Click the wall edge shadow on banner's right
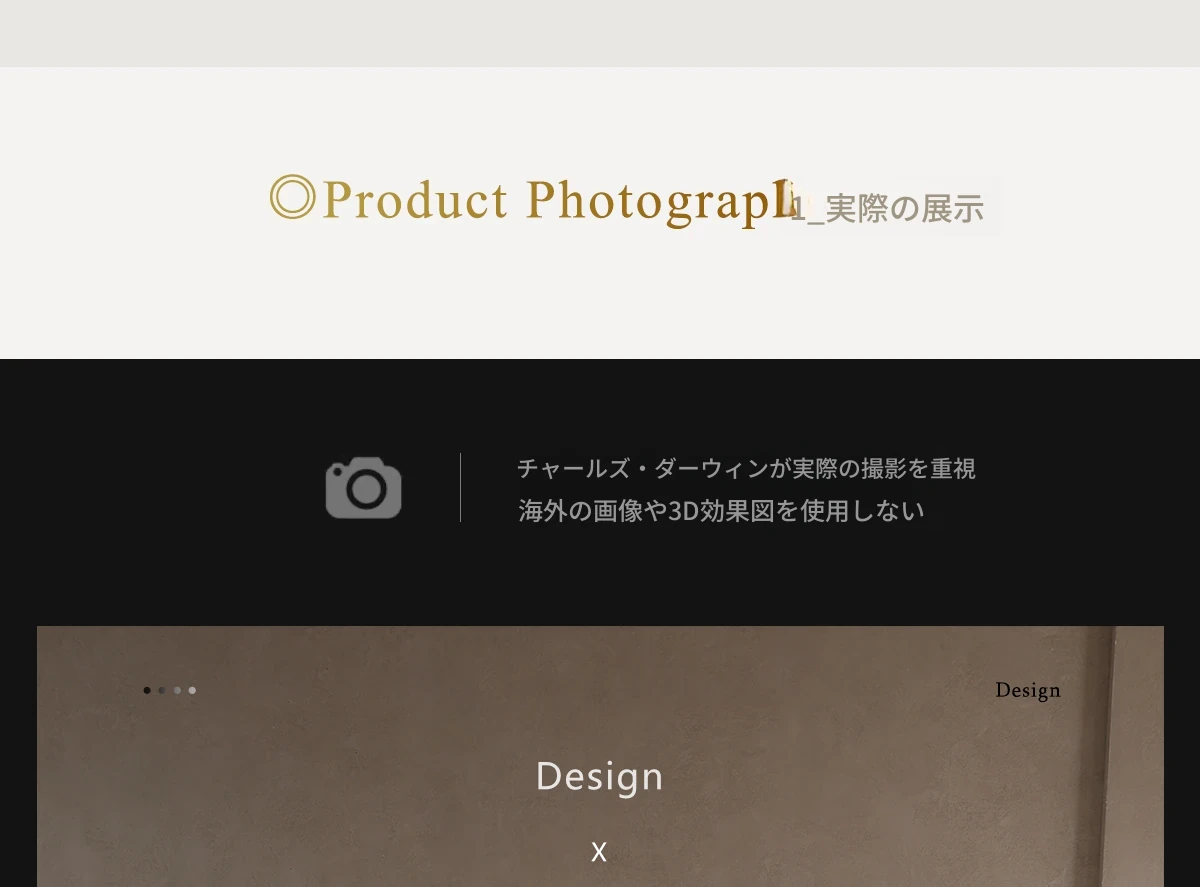This screenshot has width=1200, height=887. 1108,760
